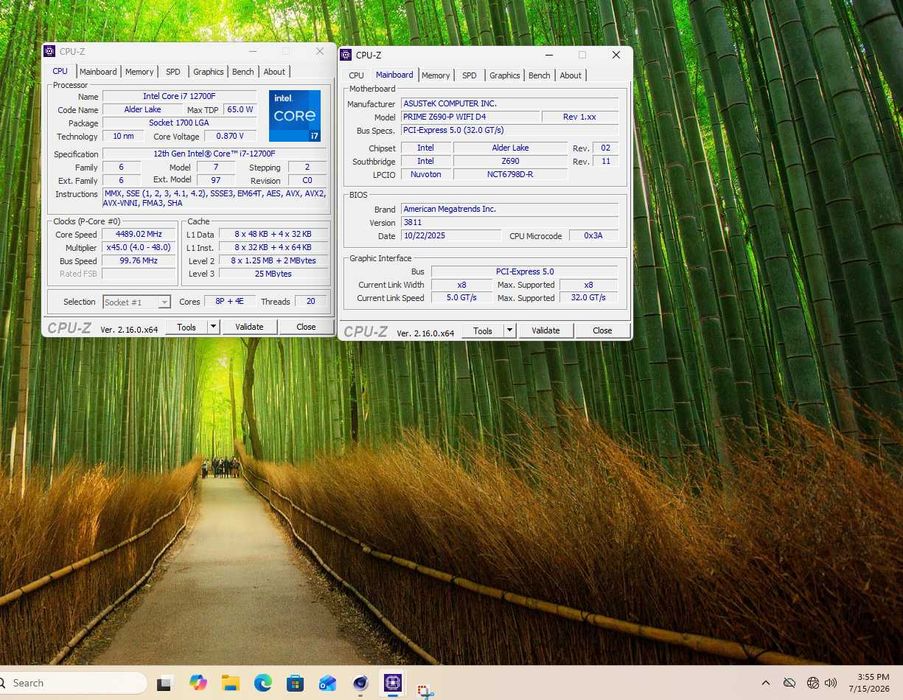
Task: Click the round camera-like app in taskbar
Action: pos(361,683)
